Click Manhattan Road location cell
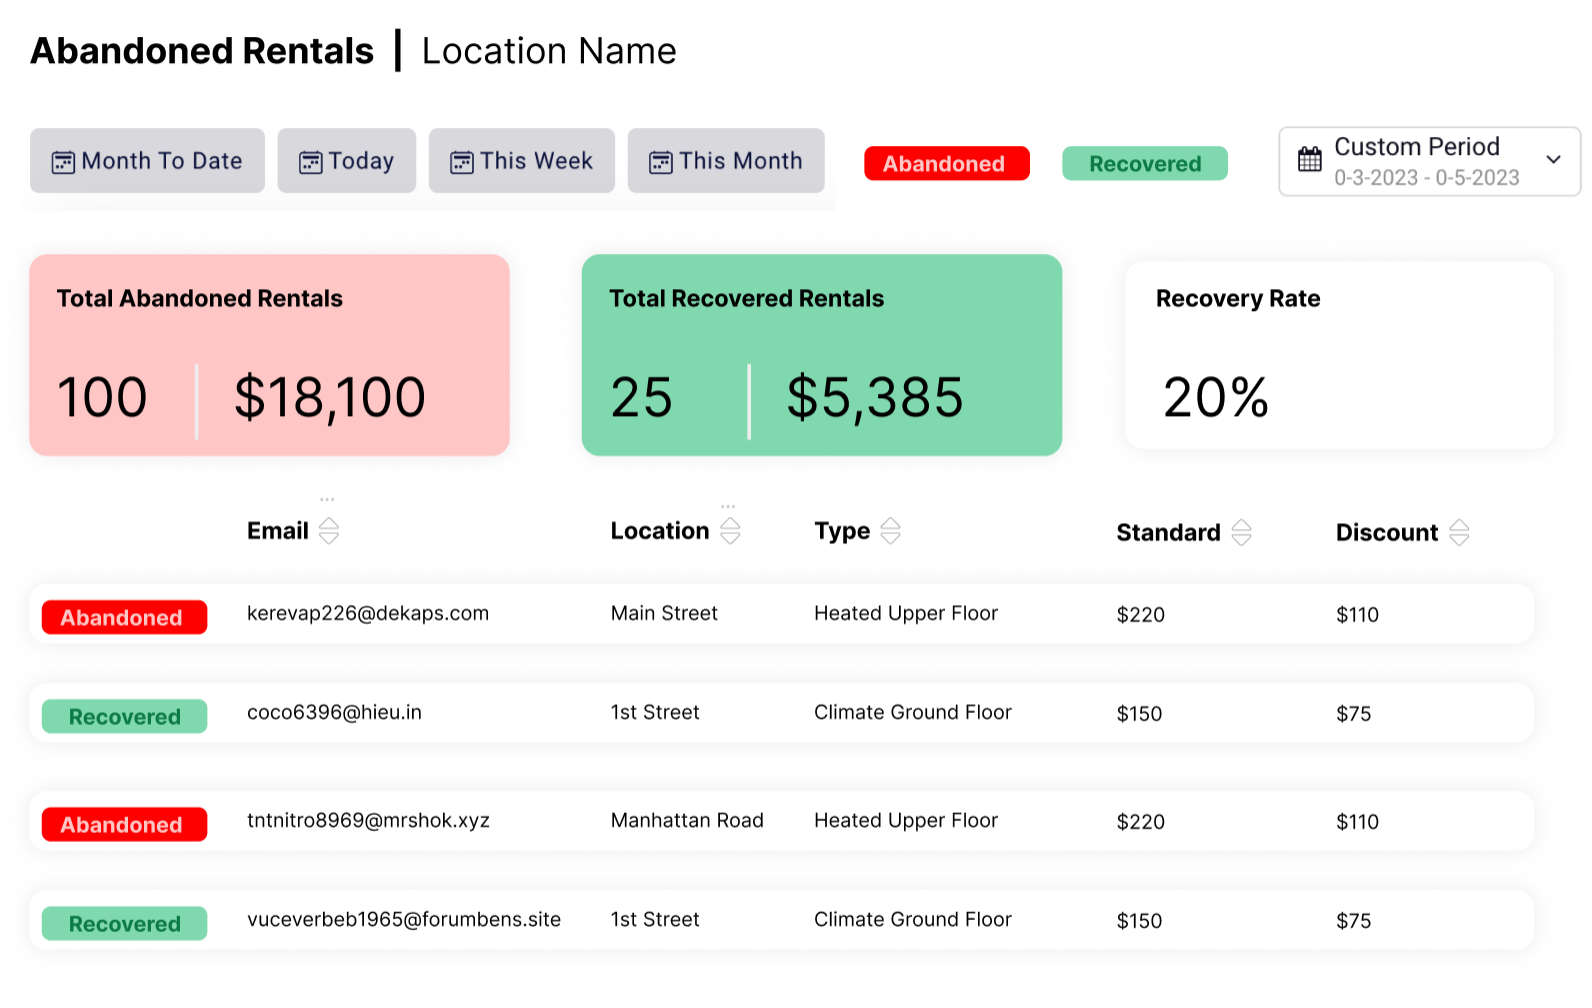 pos(687,820)
